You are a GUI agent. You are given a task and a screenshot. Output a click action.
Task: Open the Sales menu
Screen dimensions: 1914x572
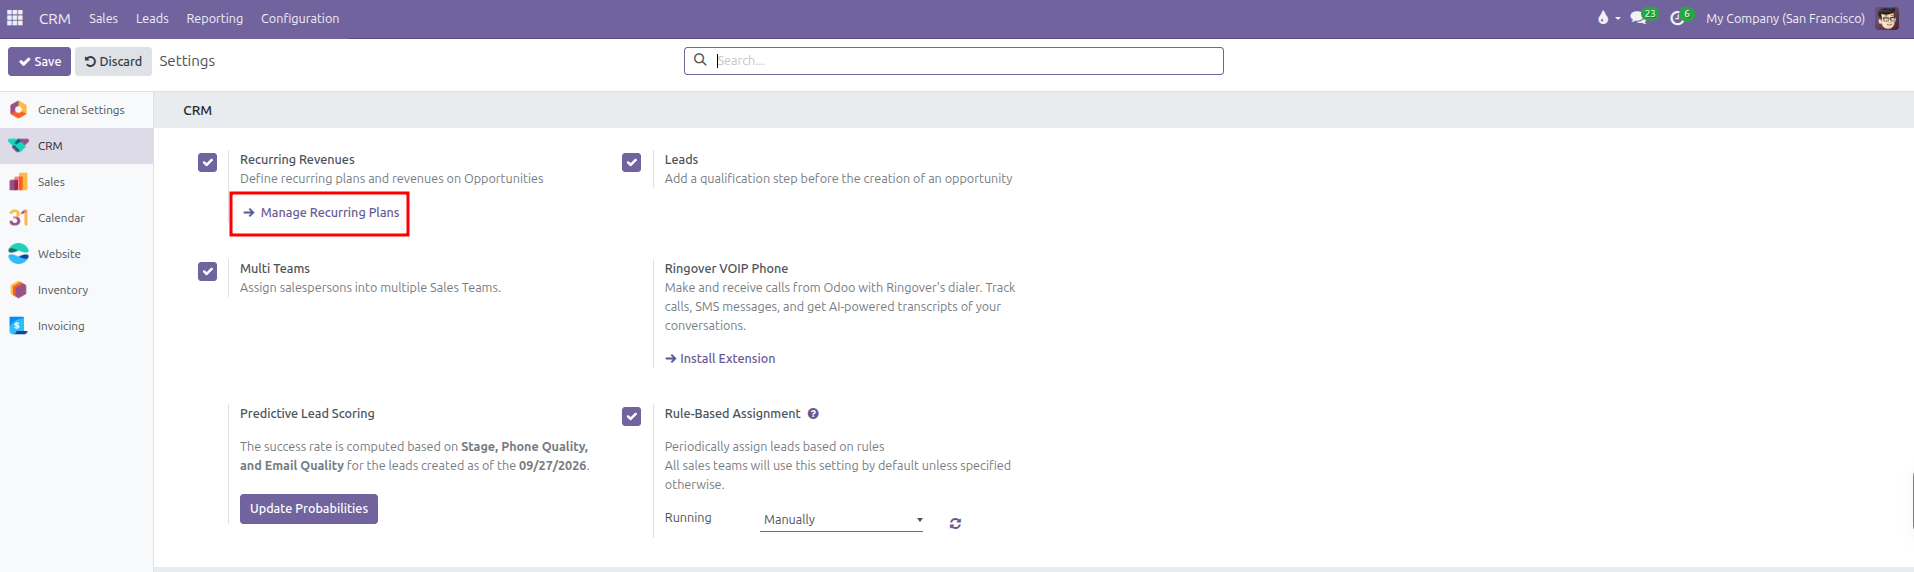103,18
